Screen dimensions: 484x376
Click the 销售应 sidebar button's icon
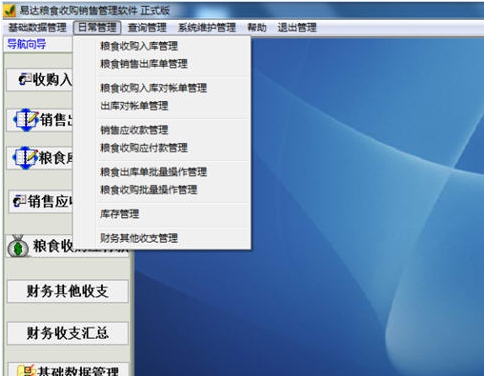pyautogui.click(x=19, y=201)
